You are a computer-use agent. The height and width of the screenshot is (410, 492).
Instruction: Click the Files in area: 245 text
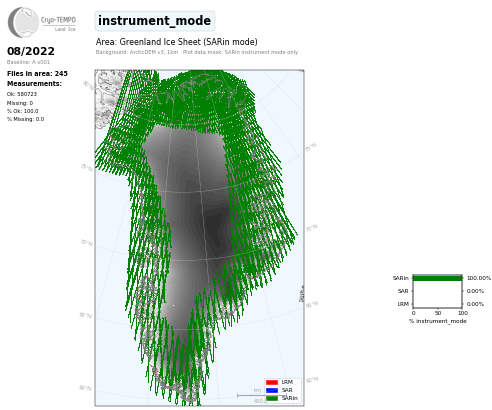pos(37,74)
